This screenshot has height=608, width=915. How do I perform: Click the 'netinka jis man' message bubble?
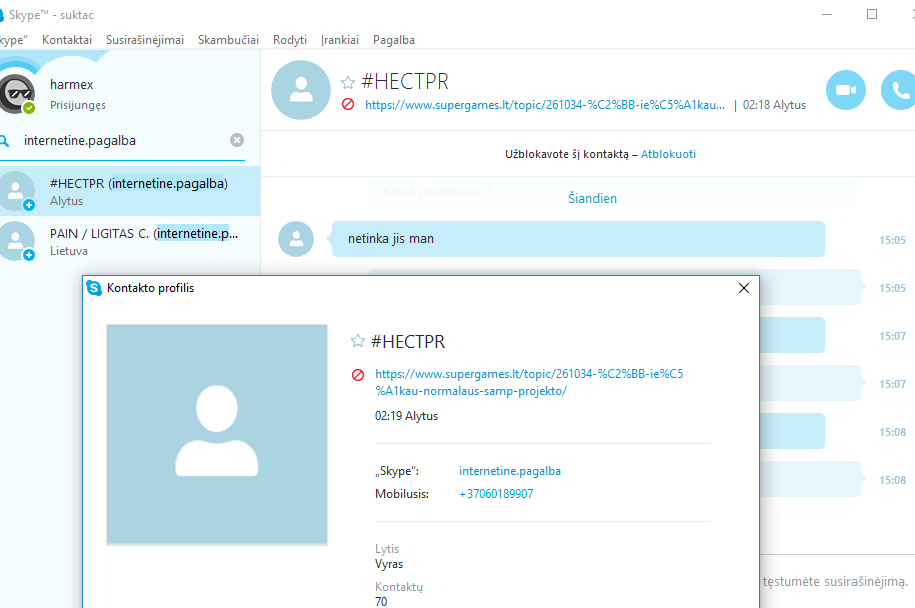tap(578, 239)
